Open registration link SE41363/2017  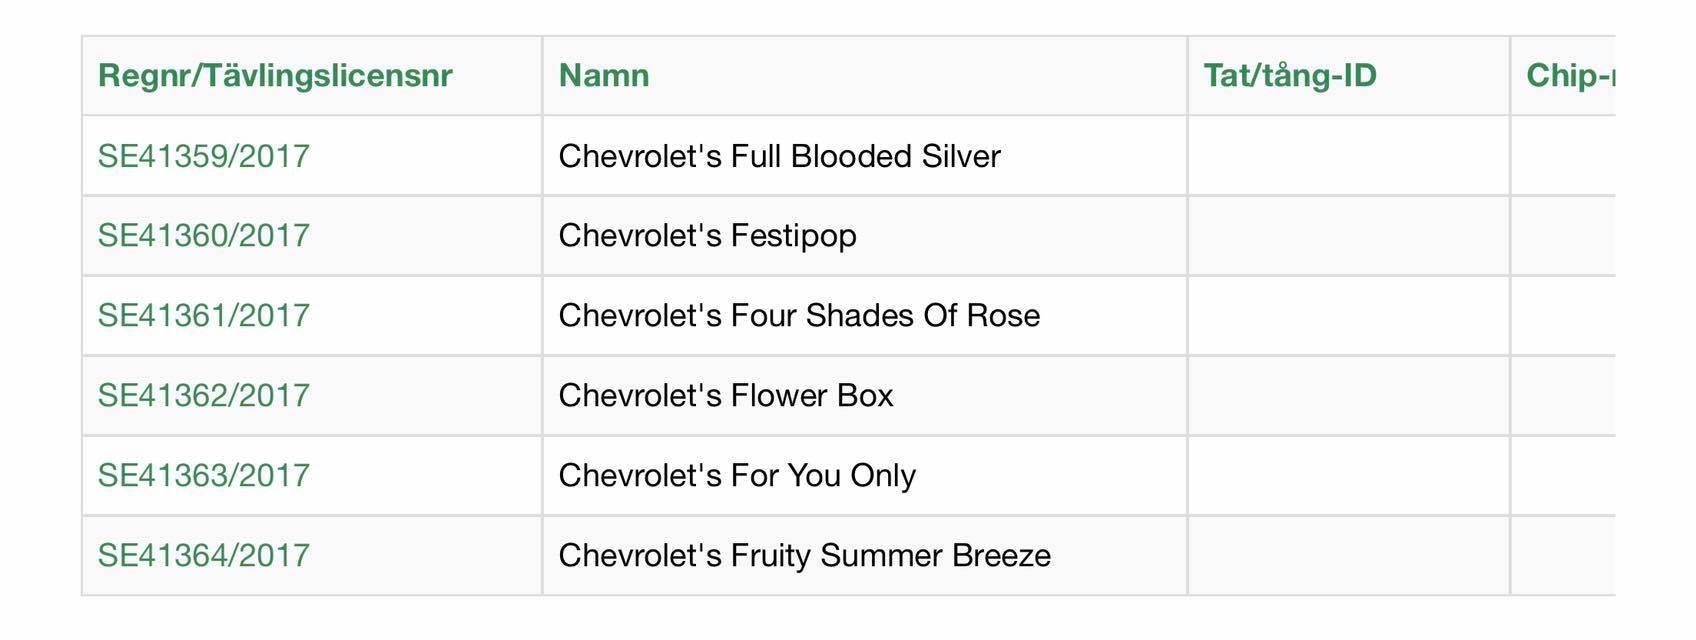[204, 476]
